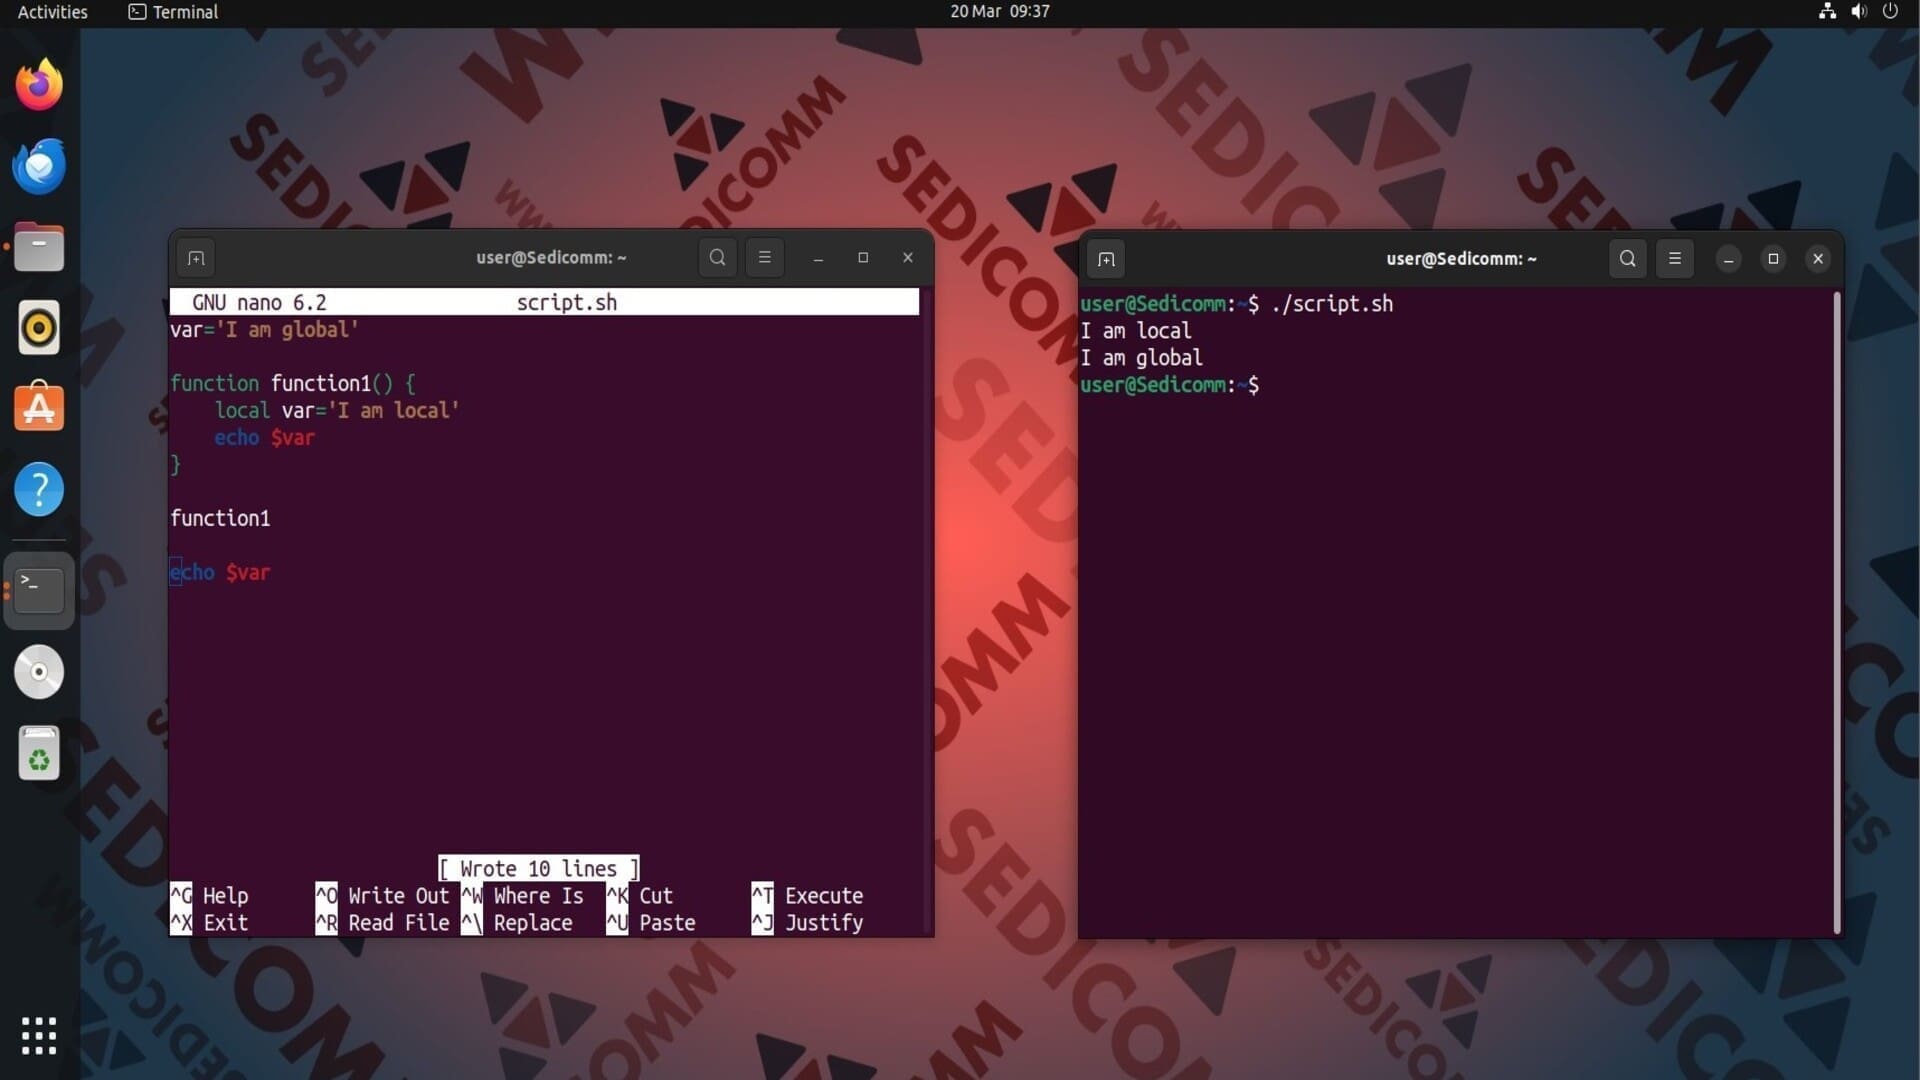Click search icon in left terminal window
The image size is (1920, 1080).
(x=717, y=258)
